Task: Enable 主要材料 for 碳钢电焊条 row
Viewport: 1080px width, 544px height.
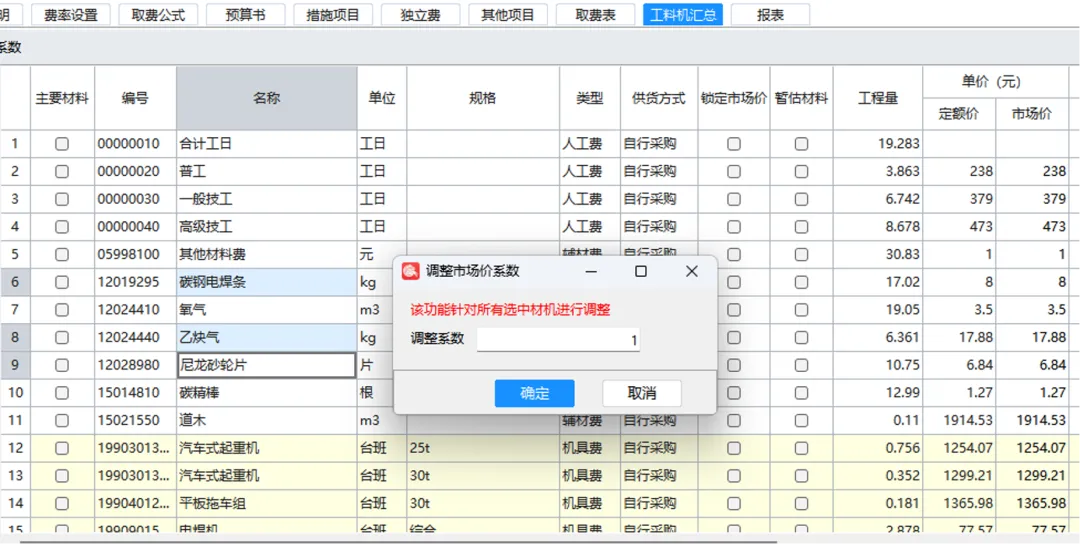Action: tap(62, 282)
